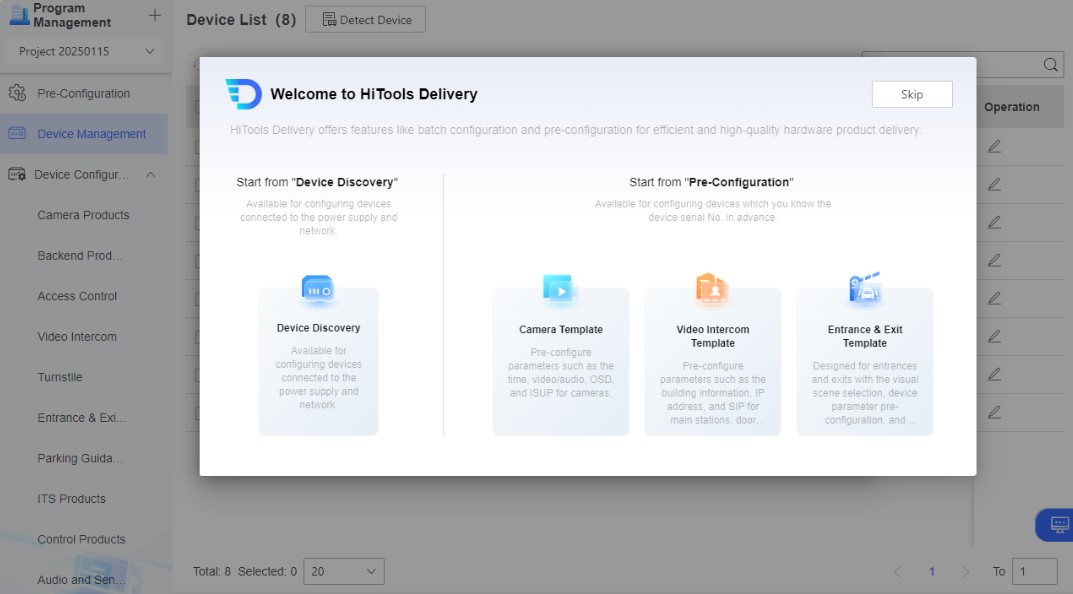
Task: Open Video Intercom in the sidebar
Action: click(x=77, y=337)
